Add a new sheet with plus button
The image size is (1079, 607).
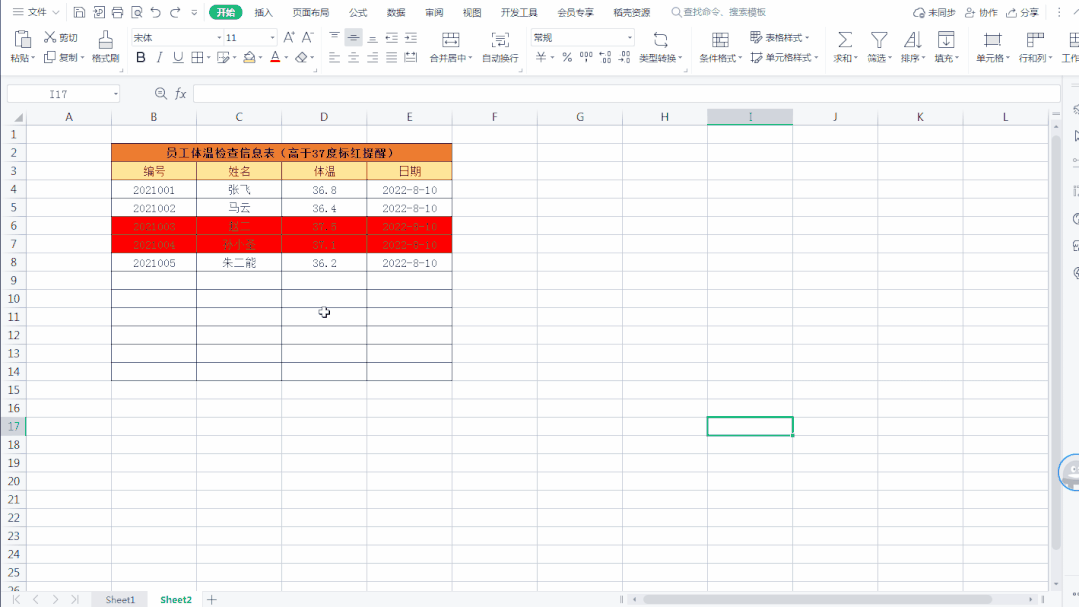coord(212,599)
